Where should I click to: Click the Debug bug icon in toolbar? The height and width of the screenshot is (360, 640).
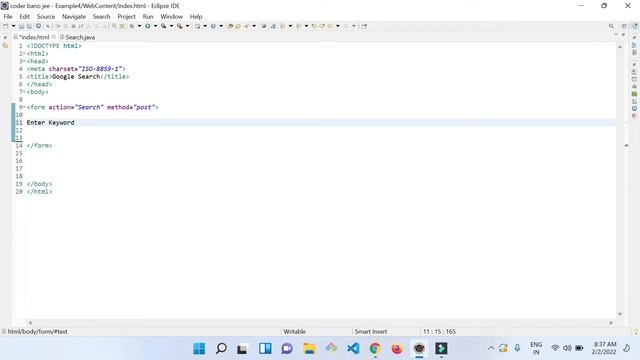[132, 26]
